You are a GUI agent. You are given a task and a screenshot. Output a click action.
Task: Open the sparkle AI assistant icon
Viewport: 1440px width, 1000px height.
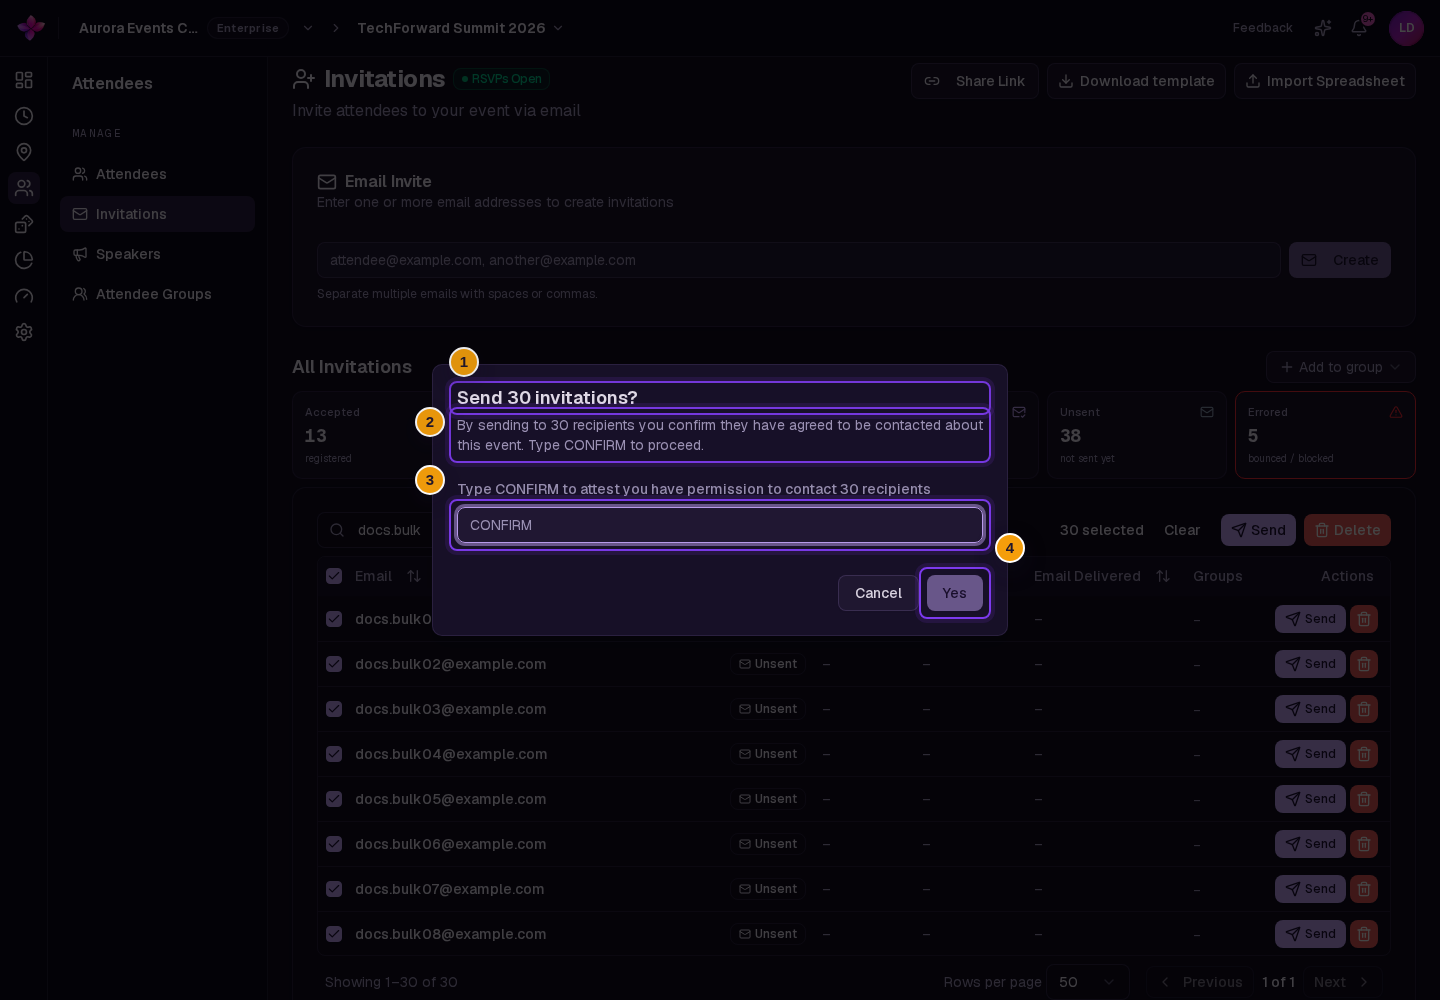(1323, 28)
